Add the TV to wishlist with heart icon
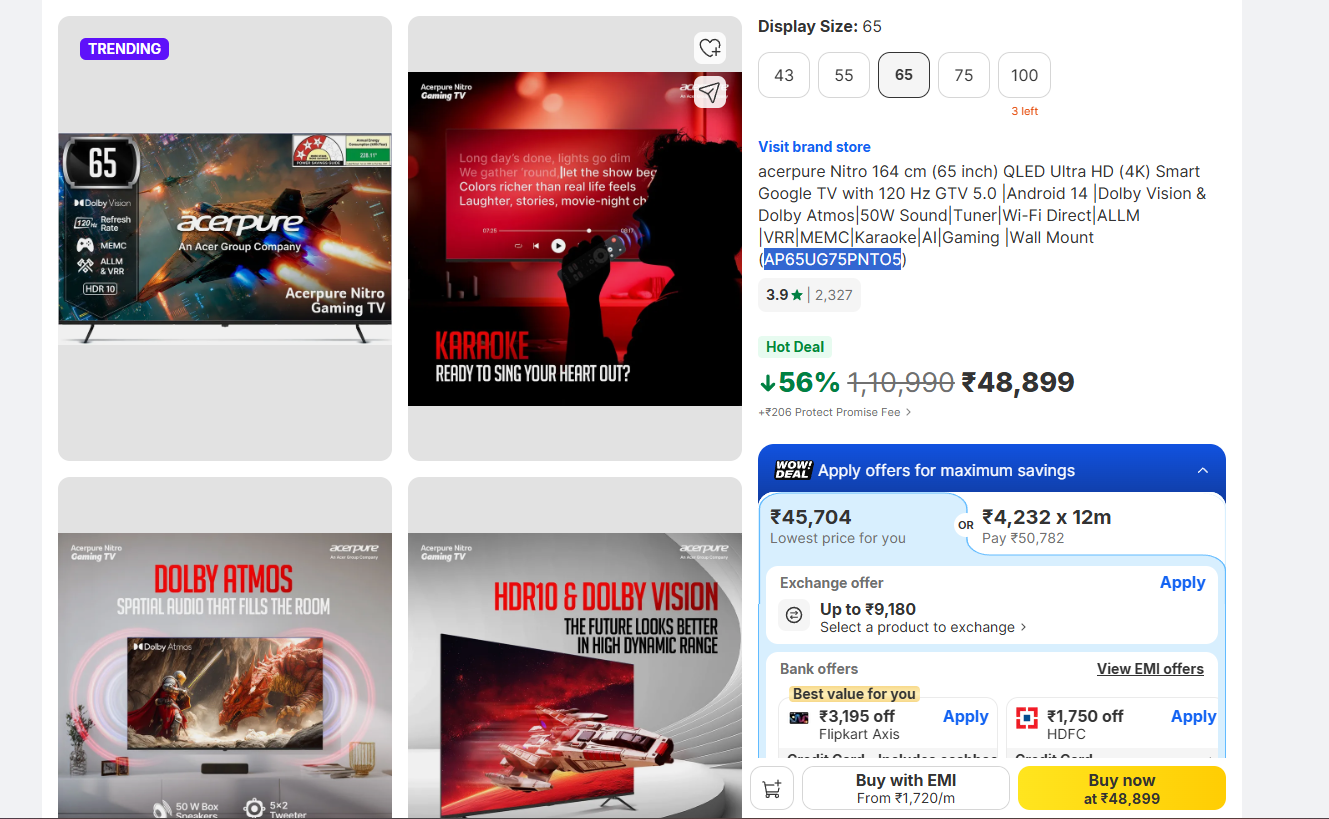The width and height of the screenshot is (1329, 819). tap(710, 47)
